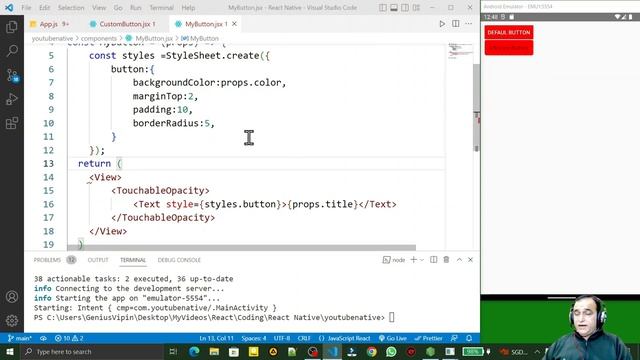Add a new terminal with plus icon
This screenshot has height=360, width=640.
tap(413, 260)
